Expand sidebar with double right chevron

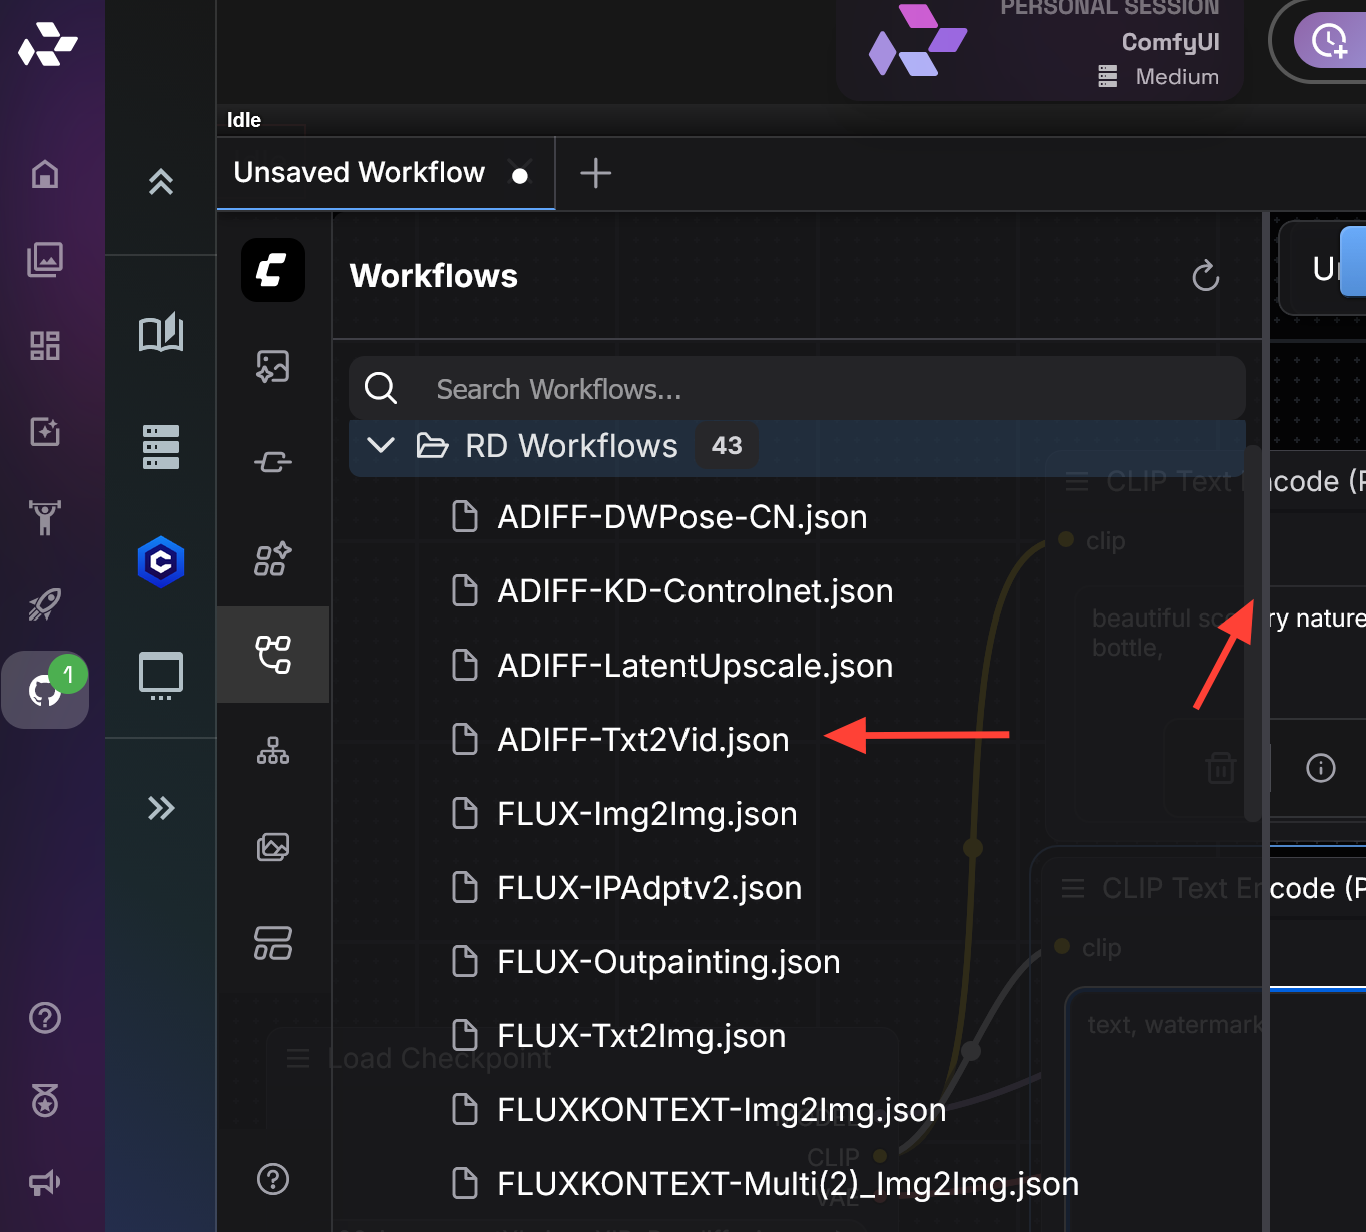[x=161, y=808]
